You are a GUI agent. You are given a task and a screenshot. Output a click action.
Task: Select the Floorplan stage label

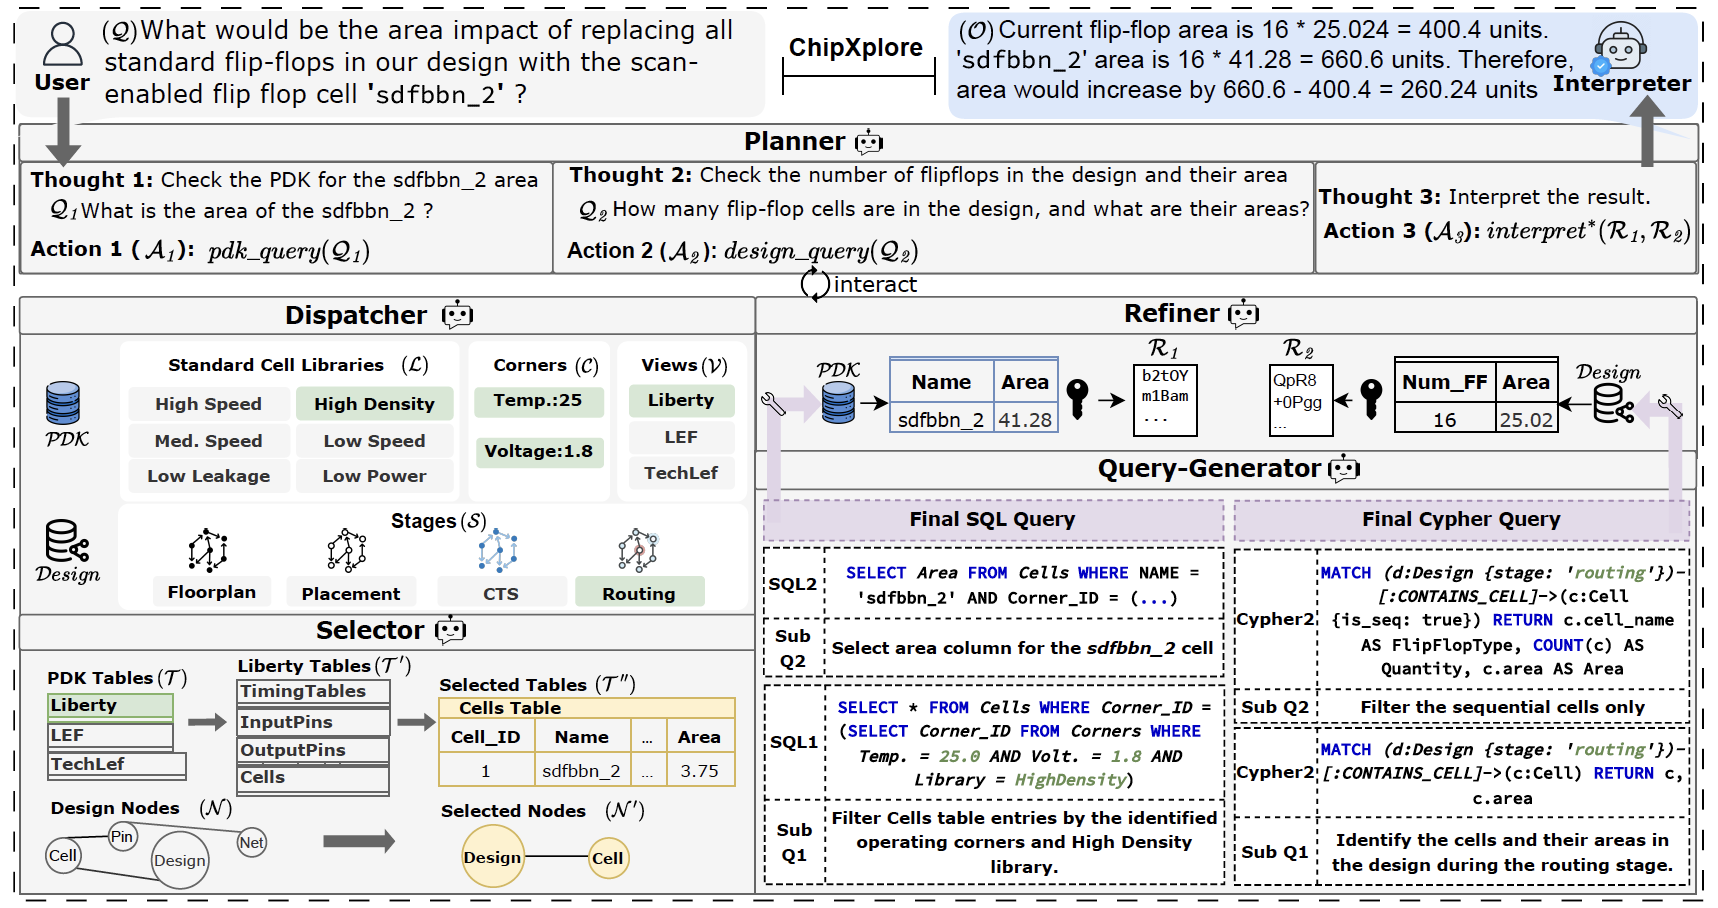pos(211,592)
